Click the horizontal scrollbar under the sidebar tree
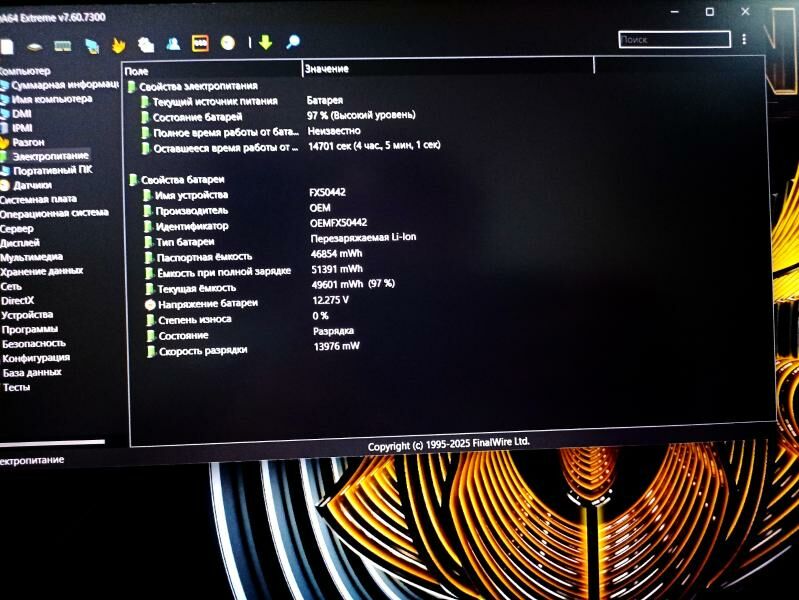 click(x=52, y=442)
